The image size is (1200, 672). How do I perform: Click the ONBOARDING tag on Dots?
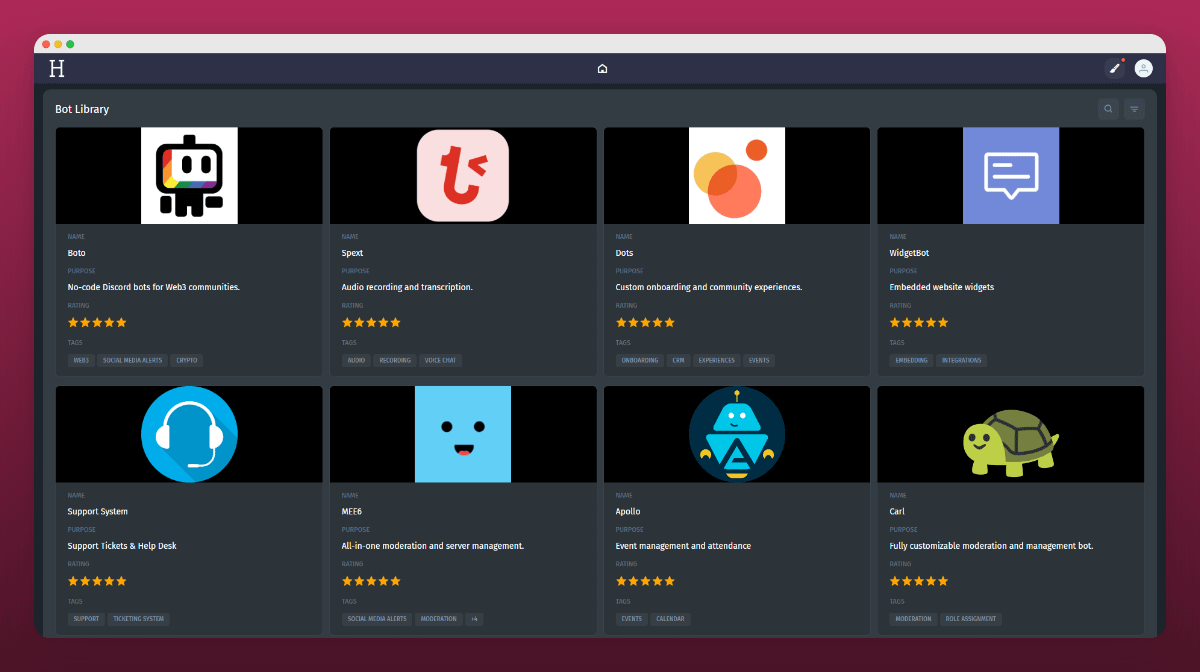pos(640,360)
